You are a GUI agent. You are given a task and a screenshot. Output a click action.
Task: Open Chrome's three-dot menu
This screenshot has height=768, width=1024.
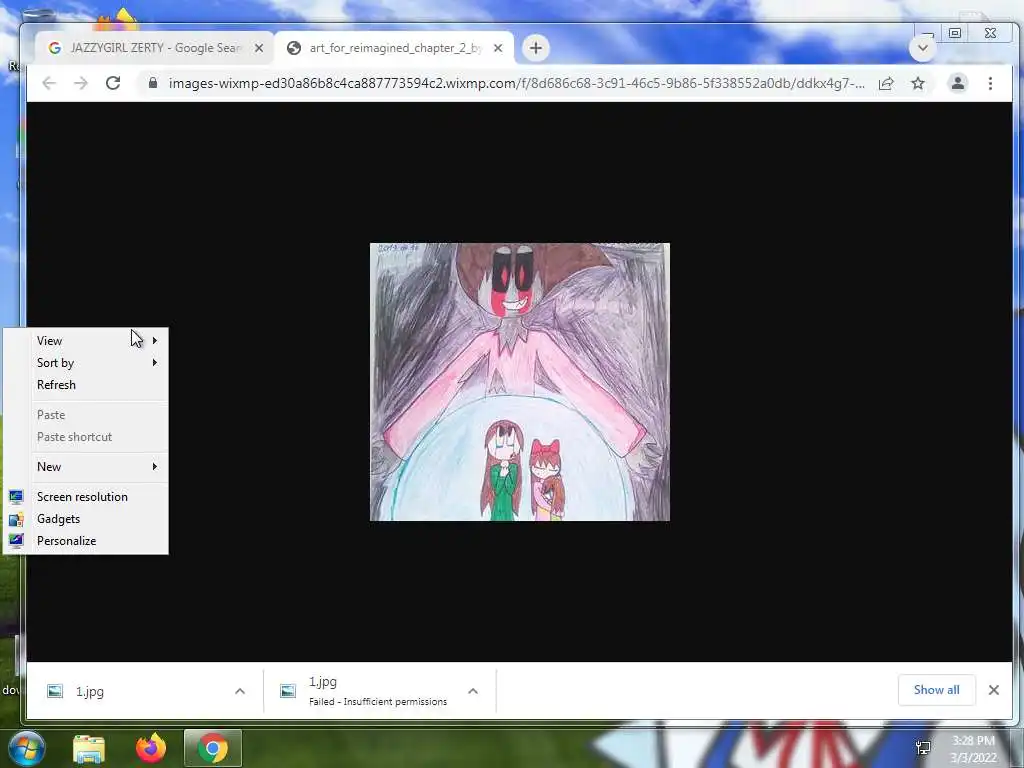click(991, 83)
